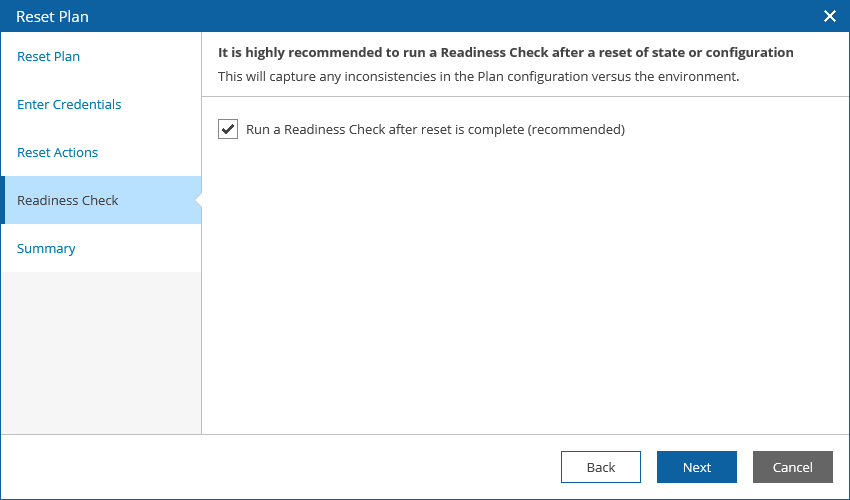The height and width of the screenshot is (500, 850).
Task: Open the Enter Credentials step
Action: (69, 105)
